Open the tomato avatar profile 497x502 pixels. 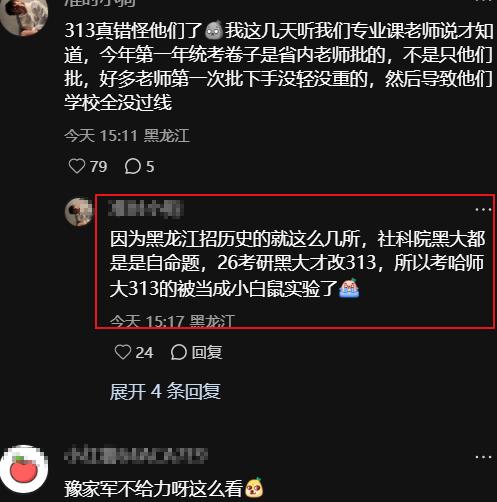tap(24, 469)
